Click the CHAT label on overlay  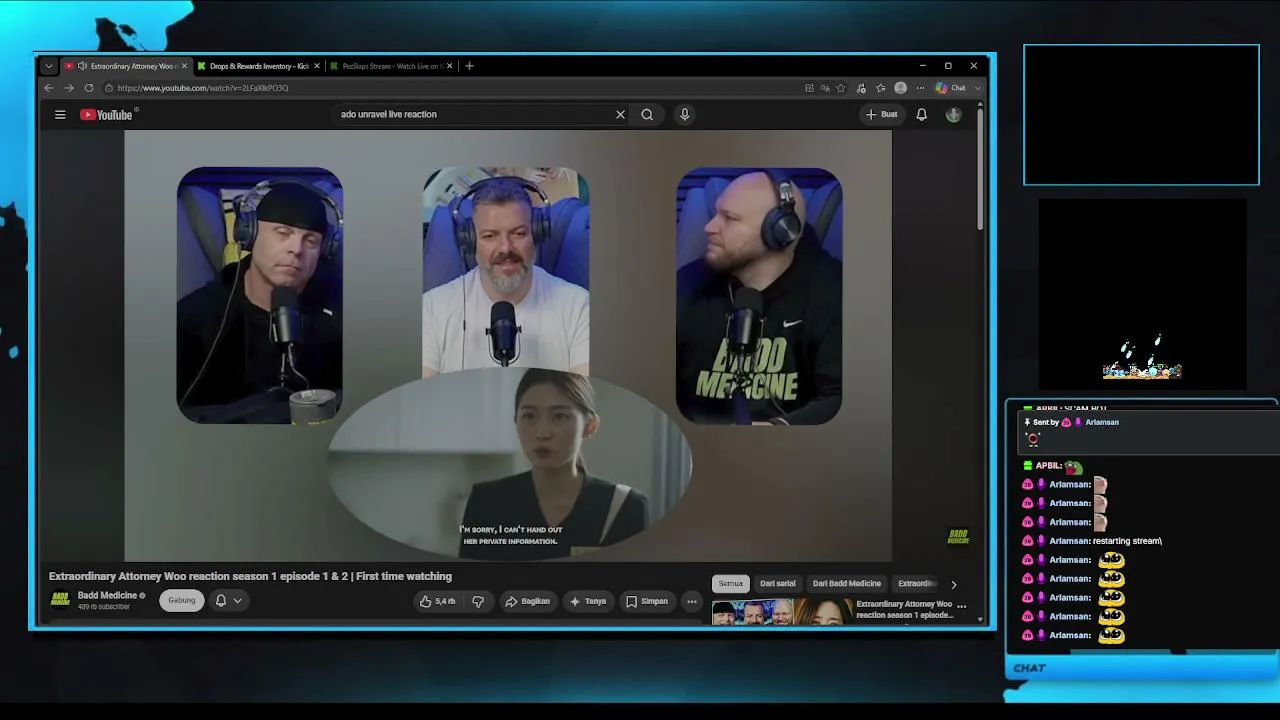click(1029, 668)
